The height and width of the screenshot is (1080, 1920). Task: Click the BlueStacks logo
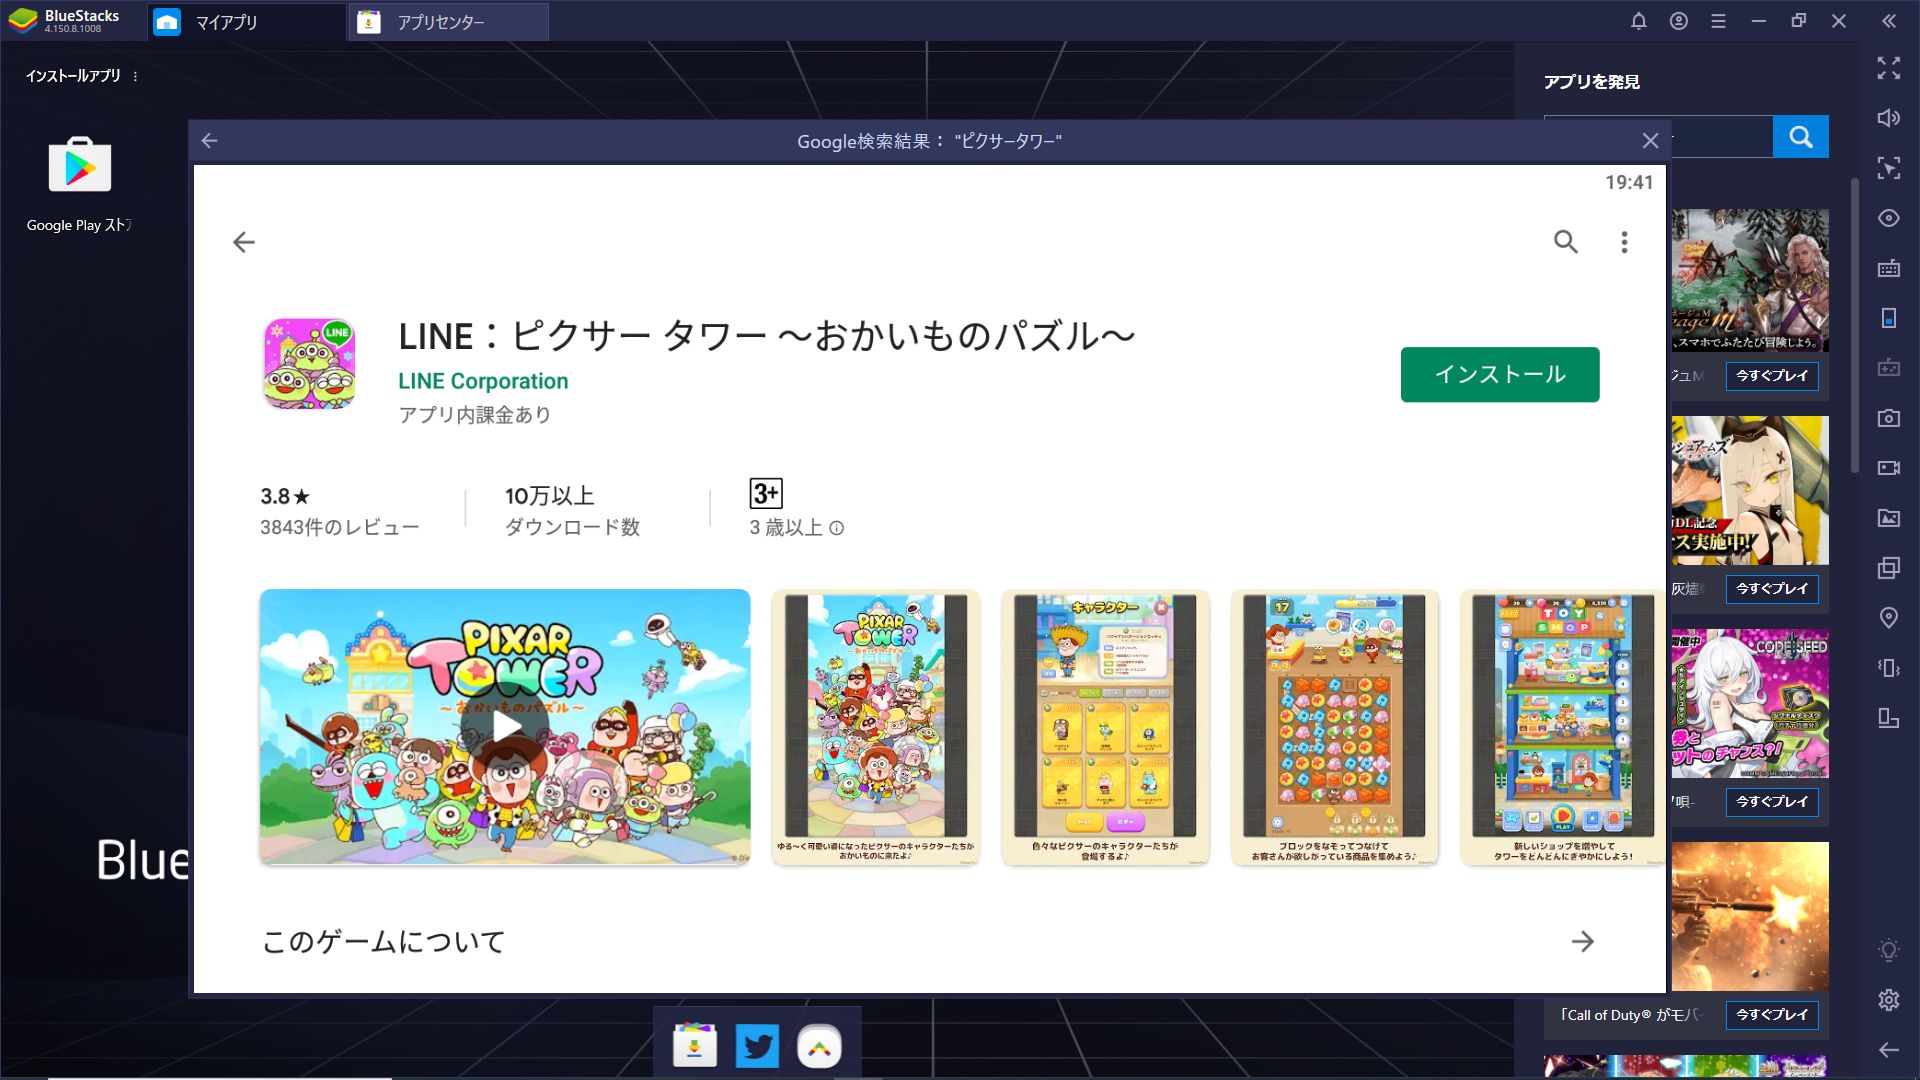24,21
